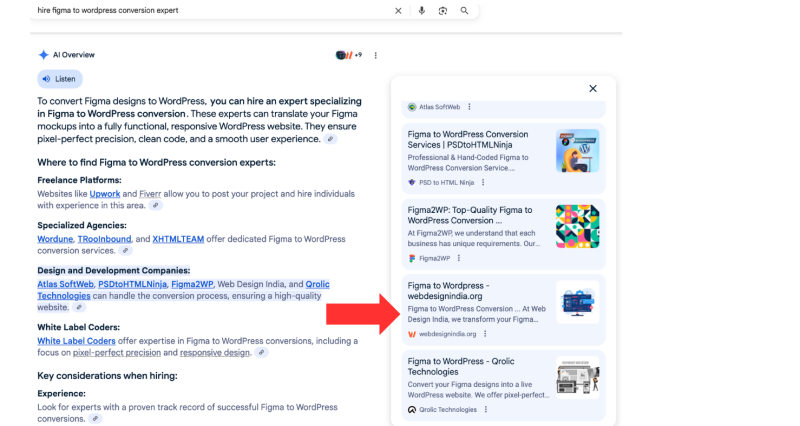Click the 'Experience:' heading
The image size is (800, 426).
click(61, 394)
